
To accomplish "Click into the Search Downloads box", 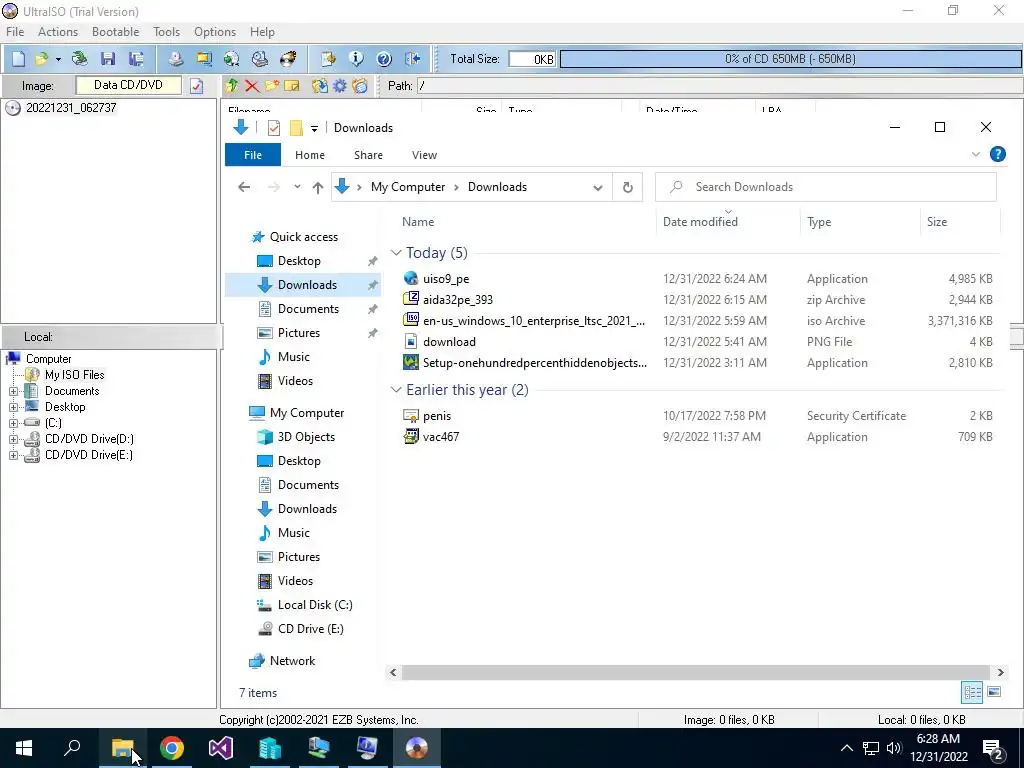I will pyautogui.click(x=826, y=187).
